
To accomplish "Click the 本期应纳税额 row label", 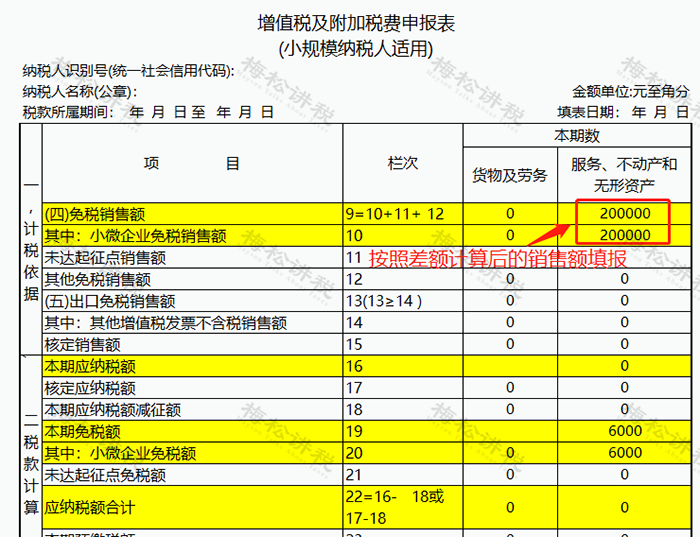I will pyautogui.click(x=90, y=366).
